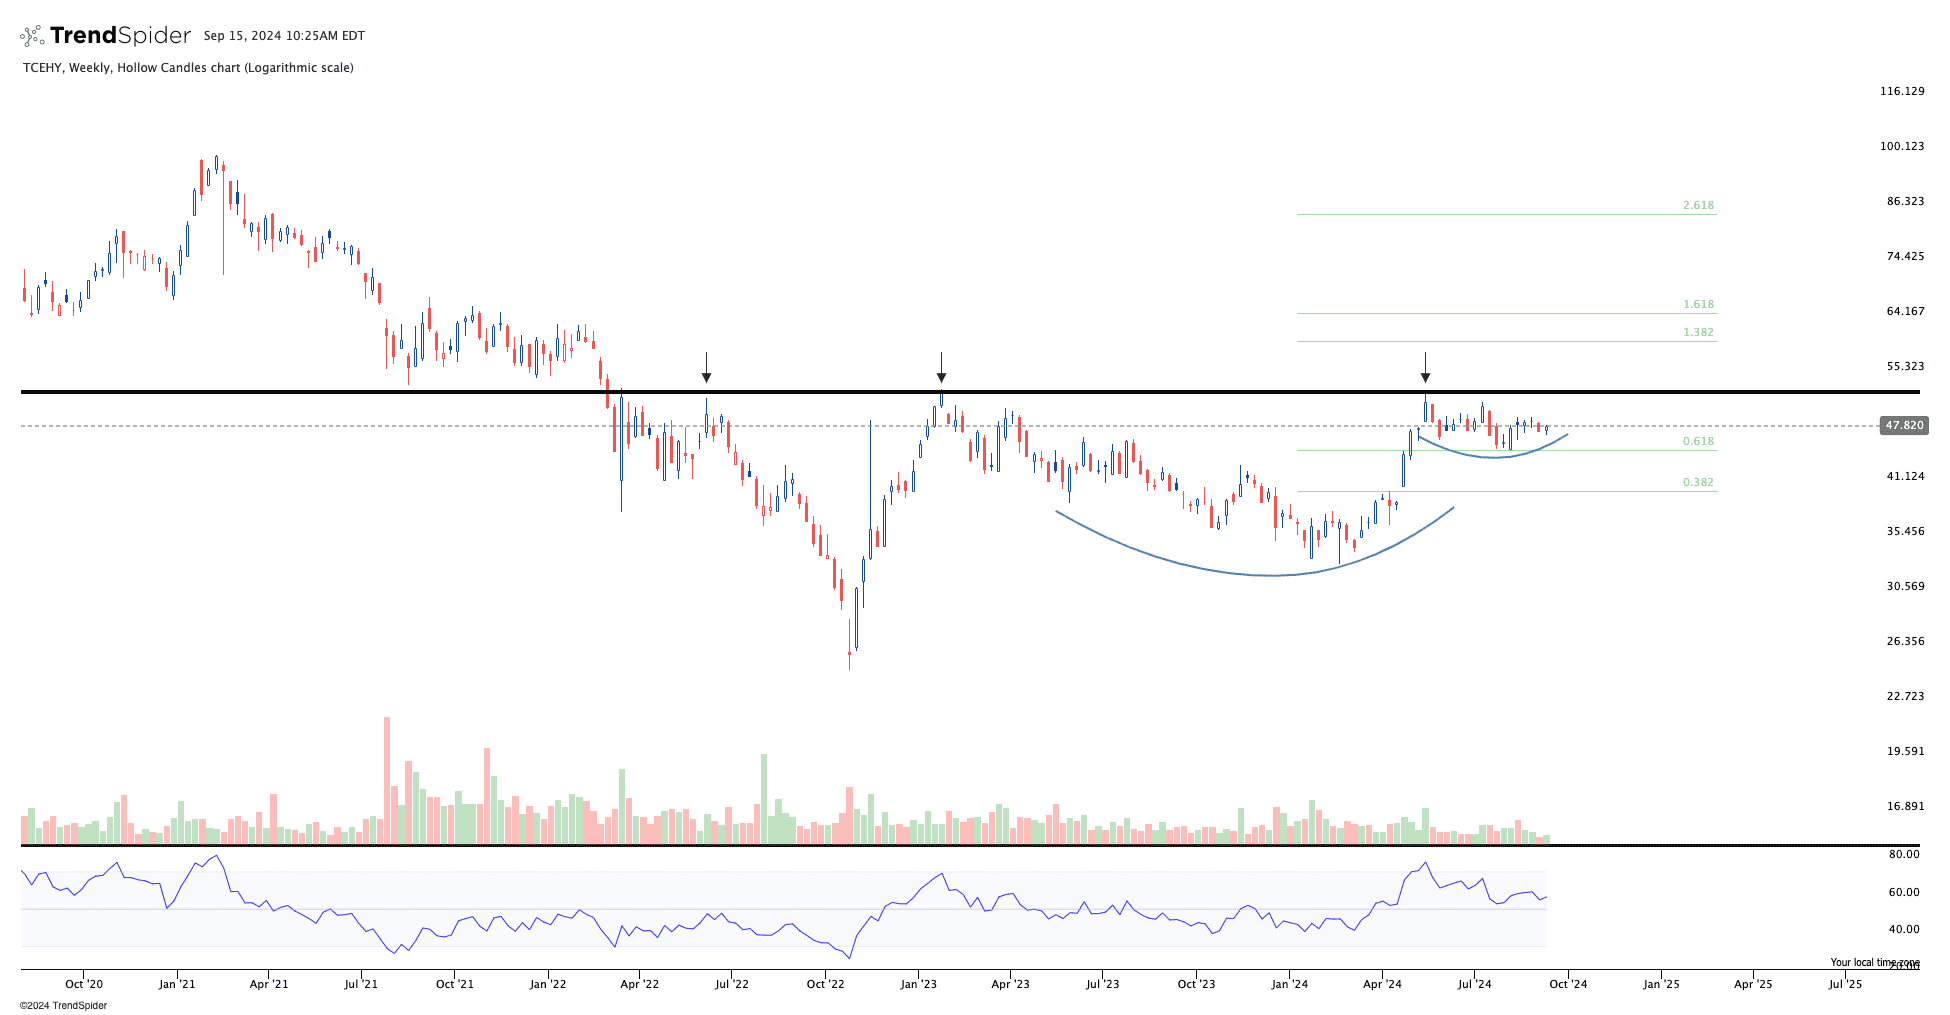
Task: Click the 47.820 current price tag
Action: (1903, 426)
